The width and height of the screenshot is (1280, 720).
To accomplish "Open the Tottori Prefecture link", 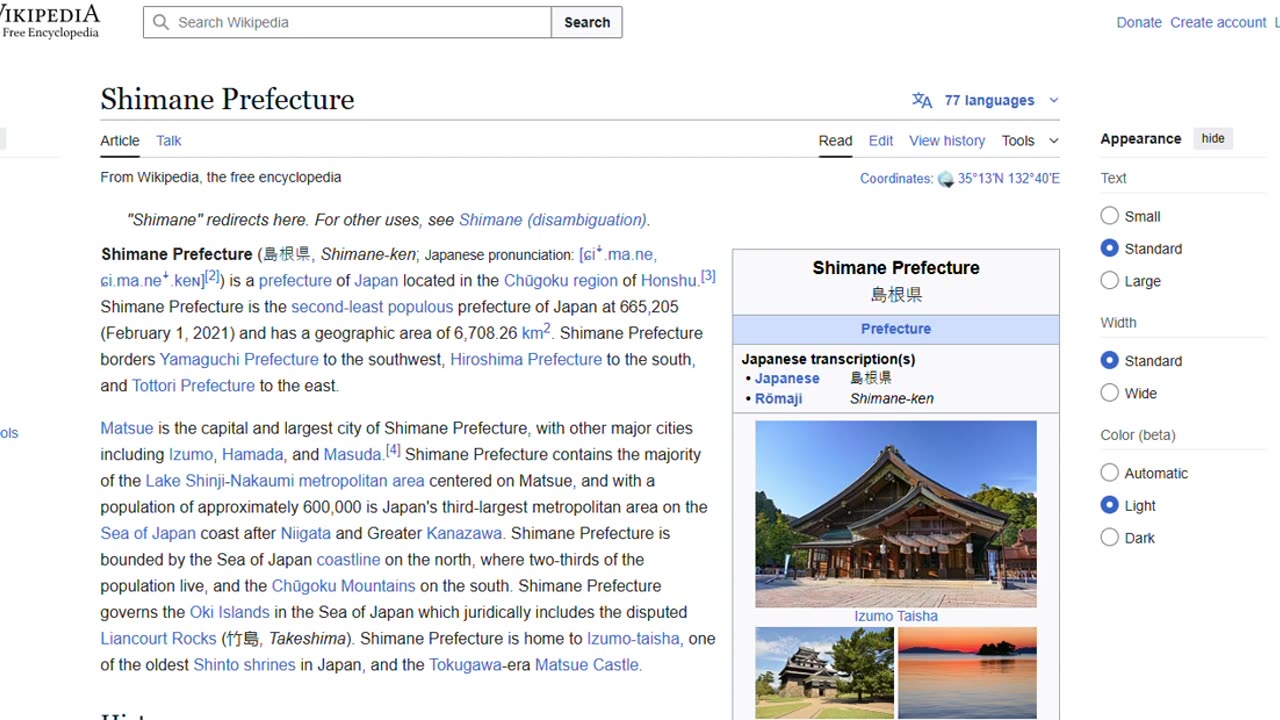I will pos(193,385).
